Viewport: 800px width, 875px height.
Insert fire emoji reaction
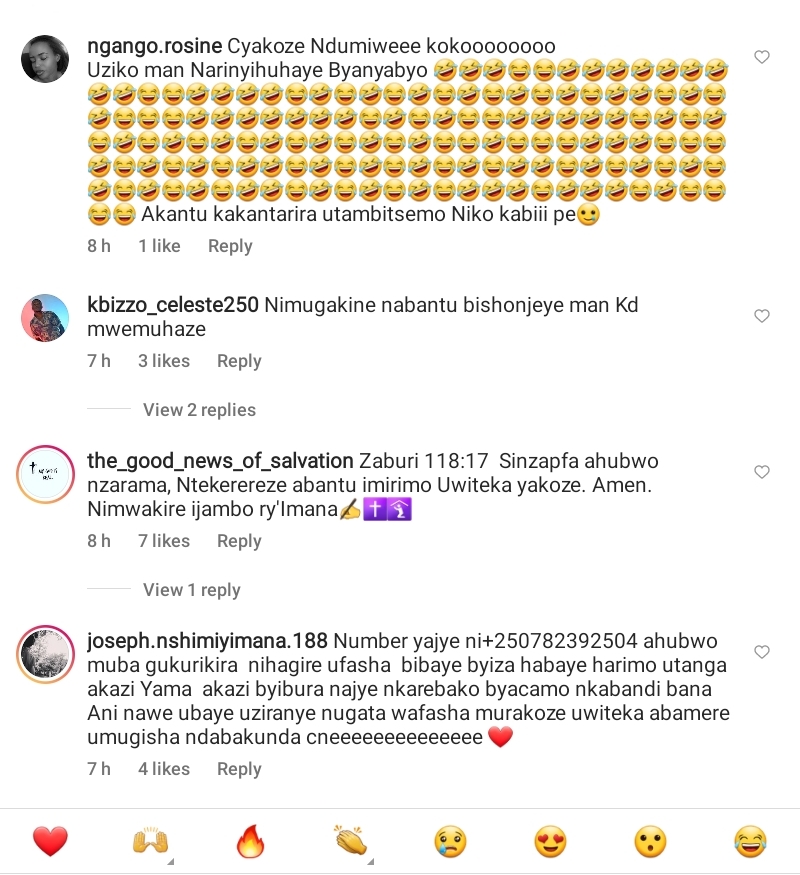(250, 841)
